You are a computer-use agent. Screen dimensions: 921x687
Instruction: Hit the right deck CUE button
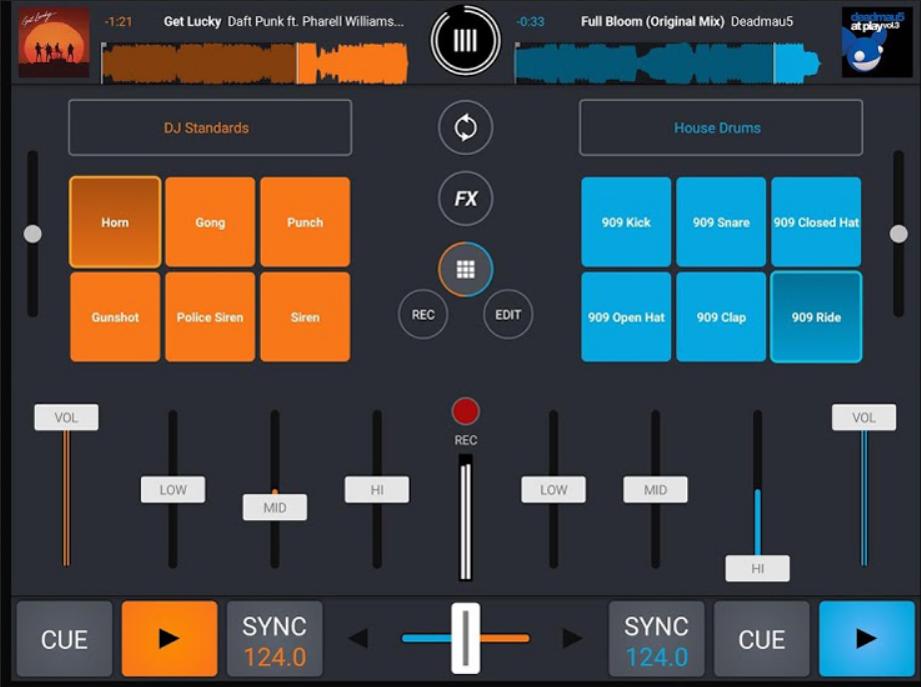click(x=762, y=638)
